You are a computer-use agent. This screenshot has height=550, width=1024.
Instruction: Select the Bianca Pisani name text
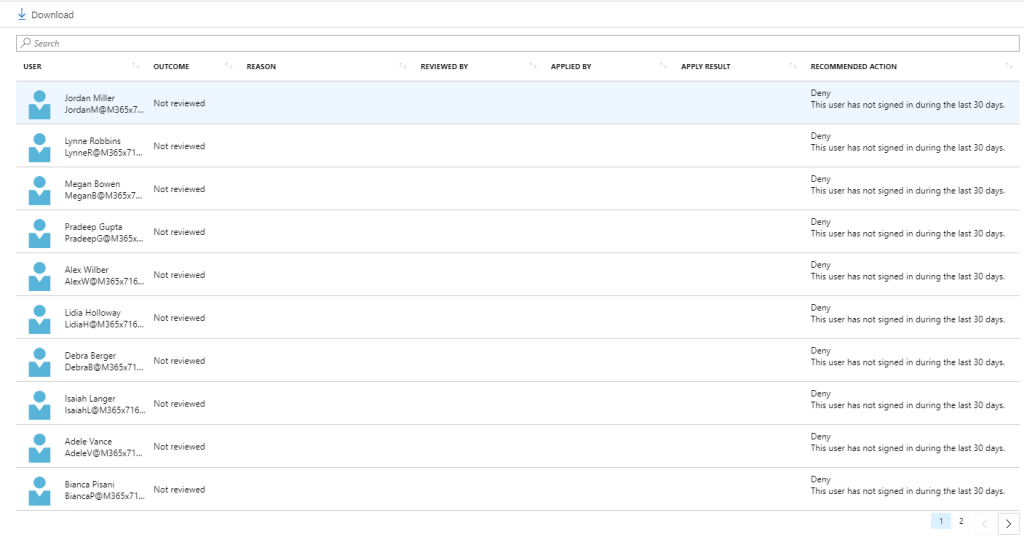[89, 485]
